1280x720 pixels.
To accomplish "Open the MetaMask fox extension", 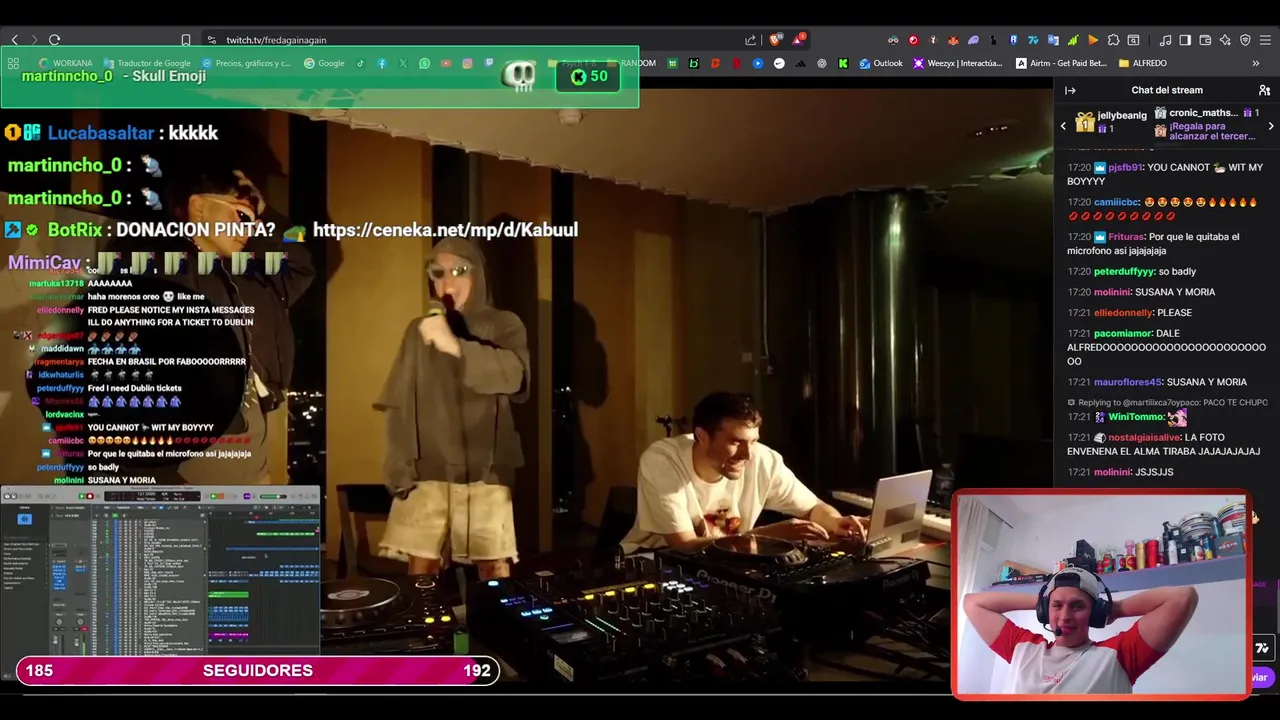I will (x=953, y=40).
